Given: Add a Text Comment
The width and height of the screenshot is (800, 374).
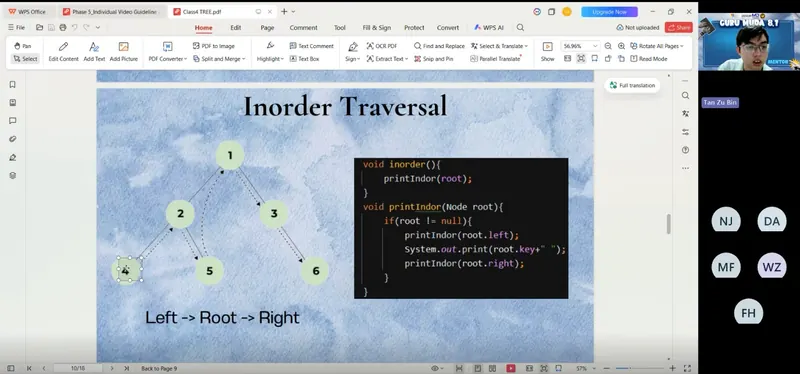Looking at the screenshot, I should click(x=311, y=46).
